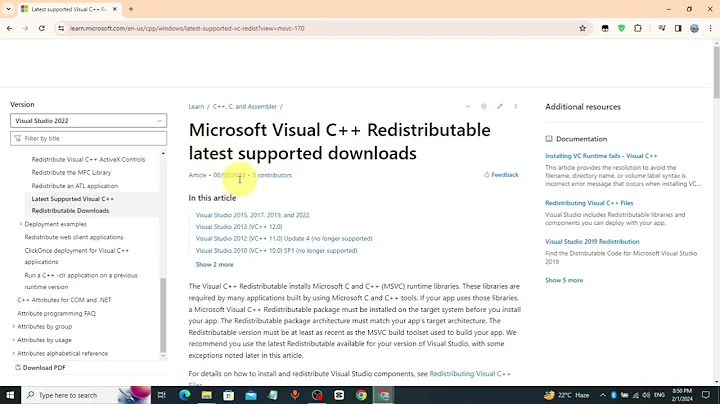Image resolution: width=720 pixels, height=404 pixels.
Task: Go back with the browser back arrow
Action: pos(10,28)
